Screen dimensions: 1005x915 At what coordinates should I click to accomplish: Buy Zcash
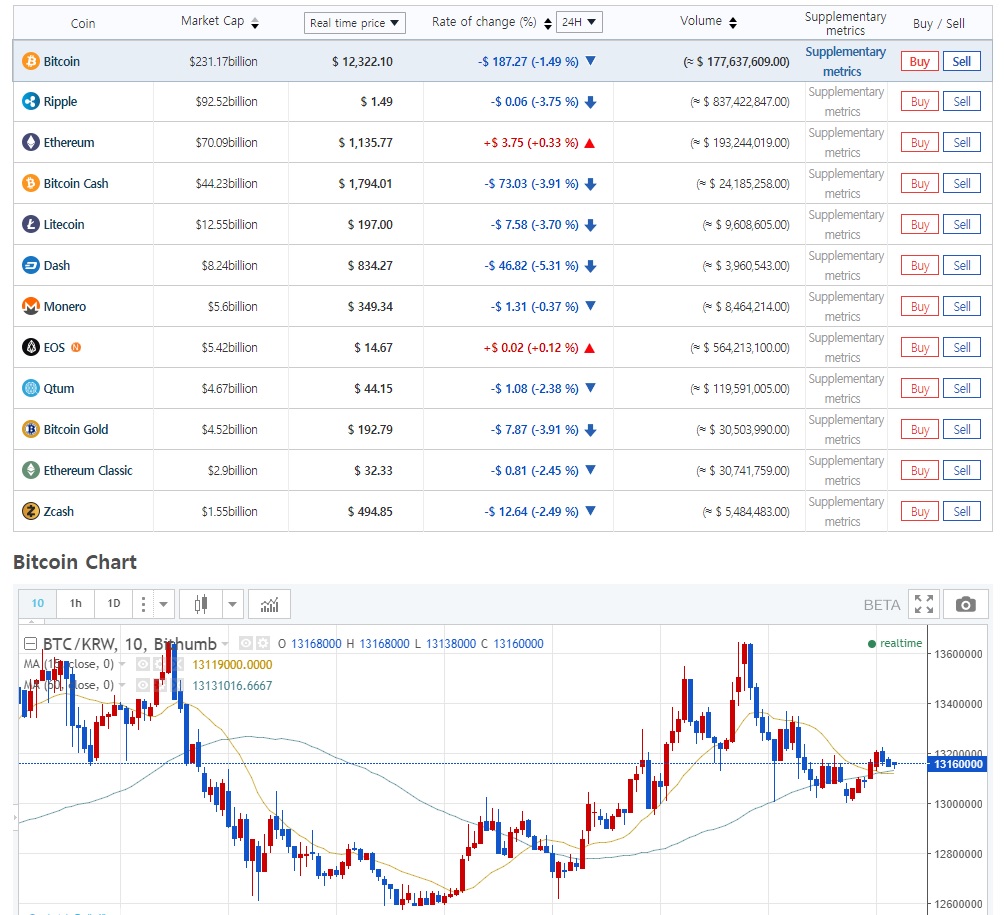(919, 511)
